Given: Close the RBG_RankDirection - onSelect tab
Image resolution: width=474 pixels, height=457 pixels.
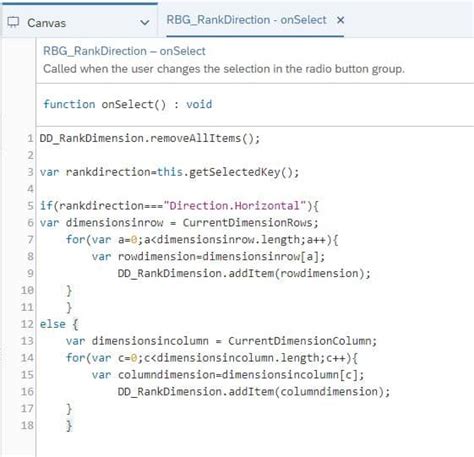Looking at the screenshot, I should point(340,20).
